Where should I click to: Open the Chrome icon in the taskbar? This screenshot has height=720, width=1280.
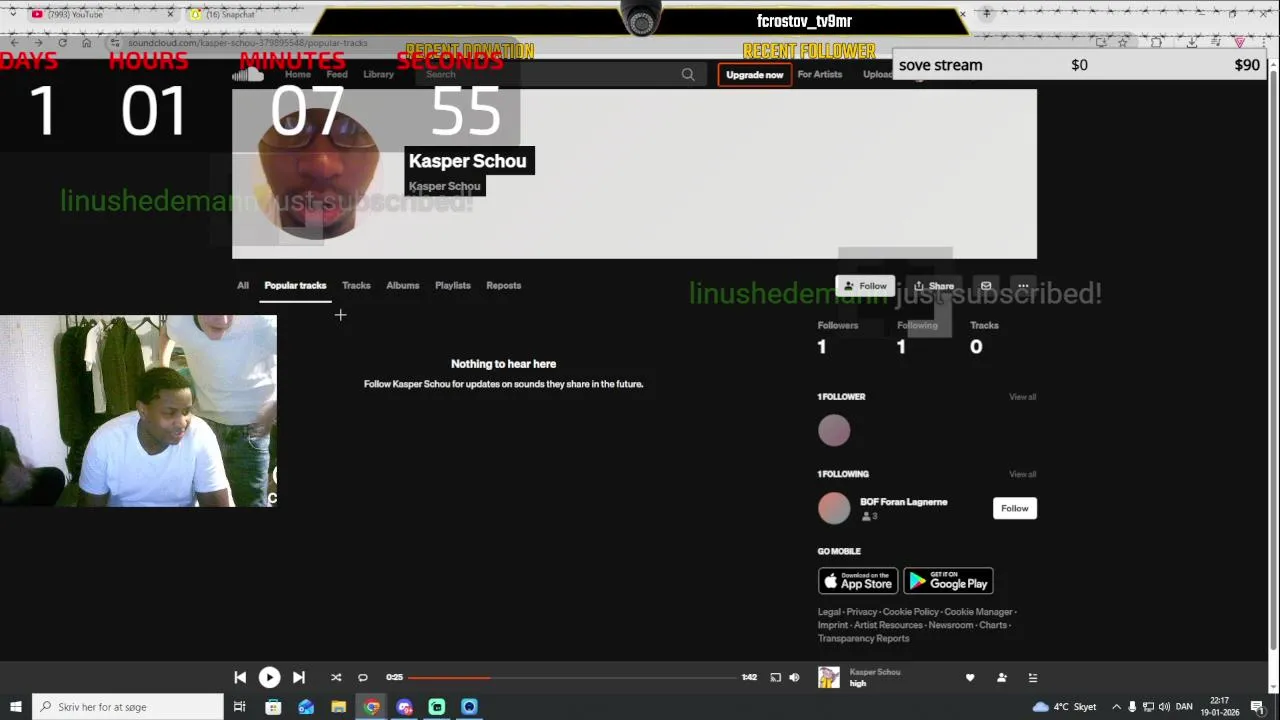click(372, 707)
